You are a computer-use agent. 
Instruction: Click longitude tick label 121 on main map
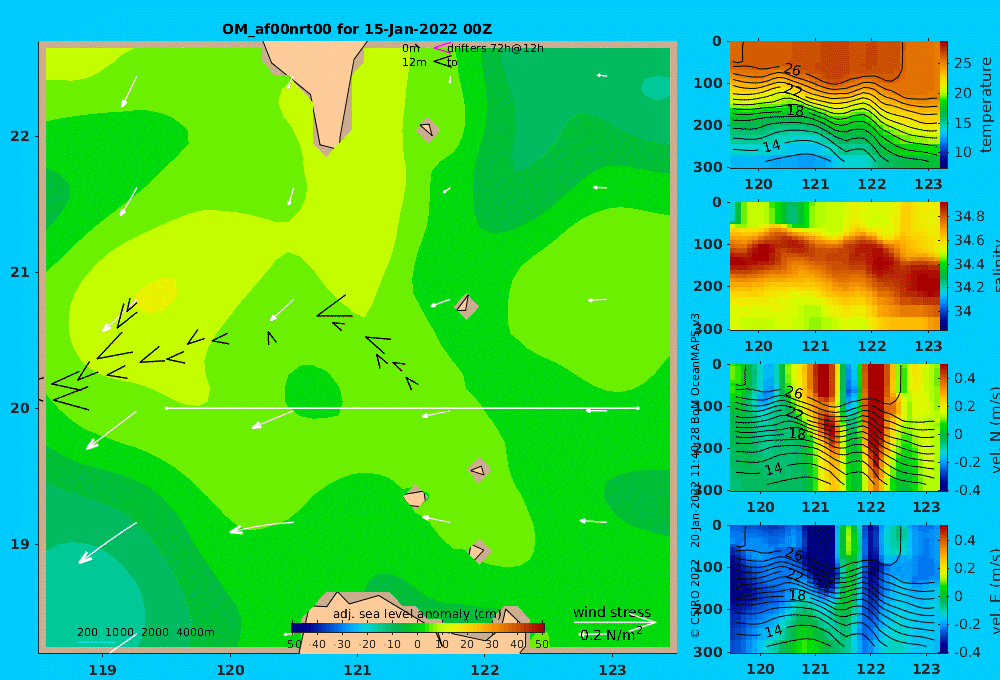[357, 670]
